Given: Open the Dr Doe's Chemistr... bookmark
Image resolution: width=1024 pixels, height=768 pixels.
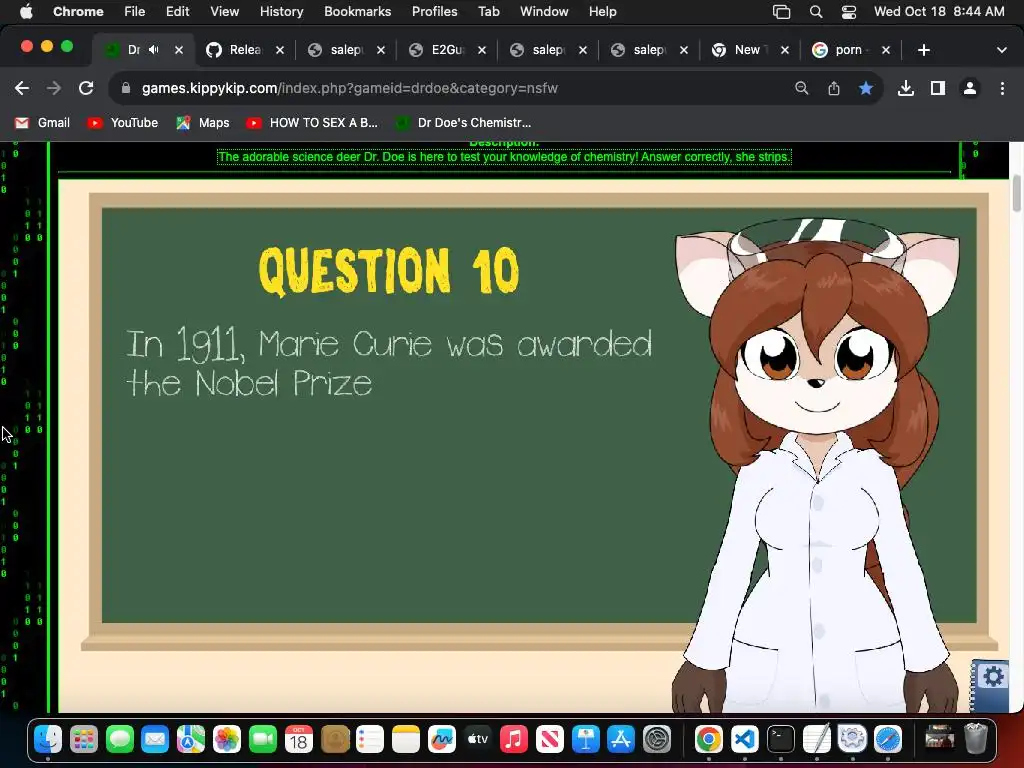Looking at the screenshot, I should pyautogui.click(x=464, y=123).
